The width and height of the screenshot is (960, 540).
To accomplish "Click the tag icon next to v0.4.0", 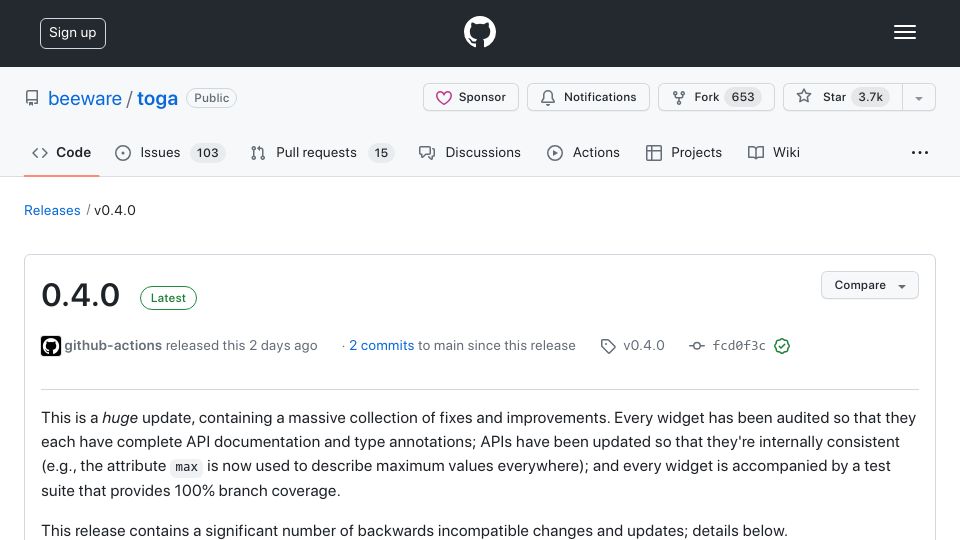I will [608, 347].
